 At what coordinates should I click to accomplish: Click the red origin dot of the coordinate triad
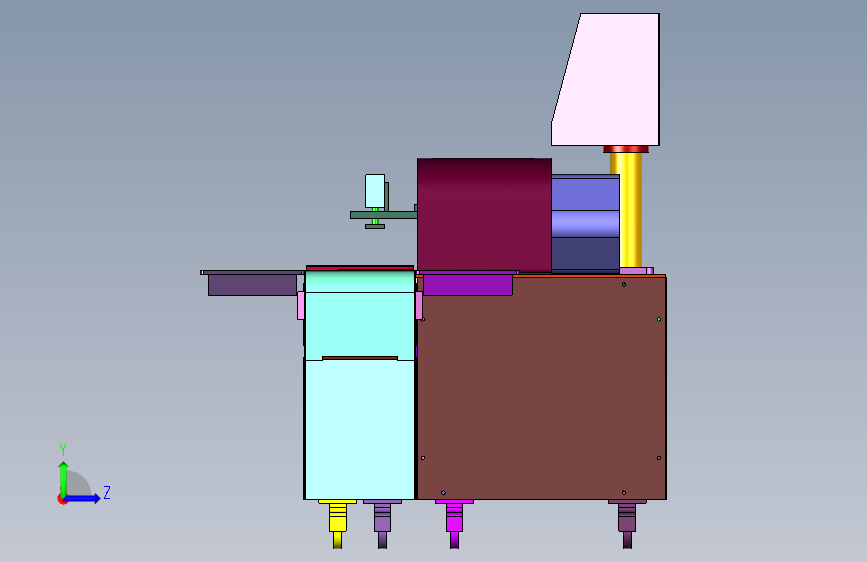click(x=61, y=499)
